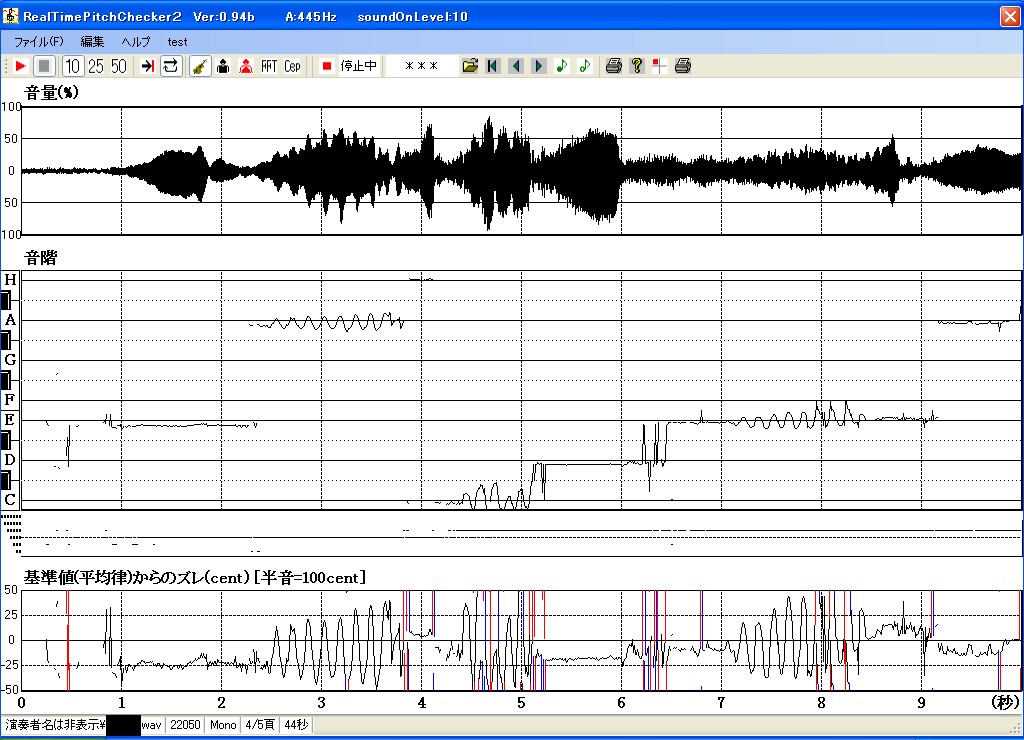
Task: Click the first green music note icon
Action: 562,66
